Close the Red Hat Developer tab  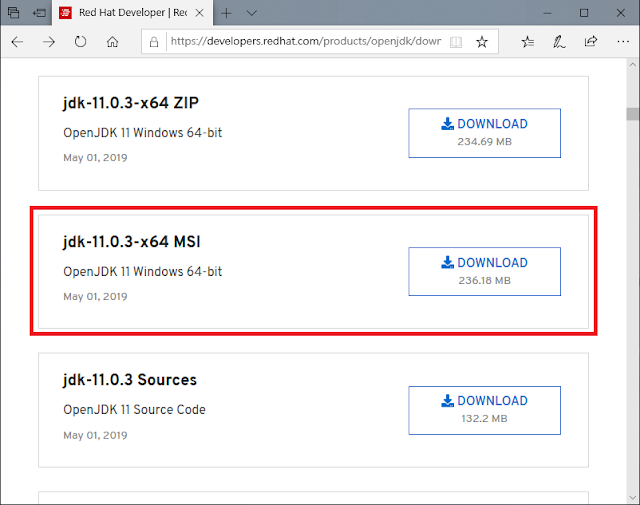(x=200, y=13)
